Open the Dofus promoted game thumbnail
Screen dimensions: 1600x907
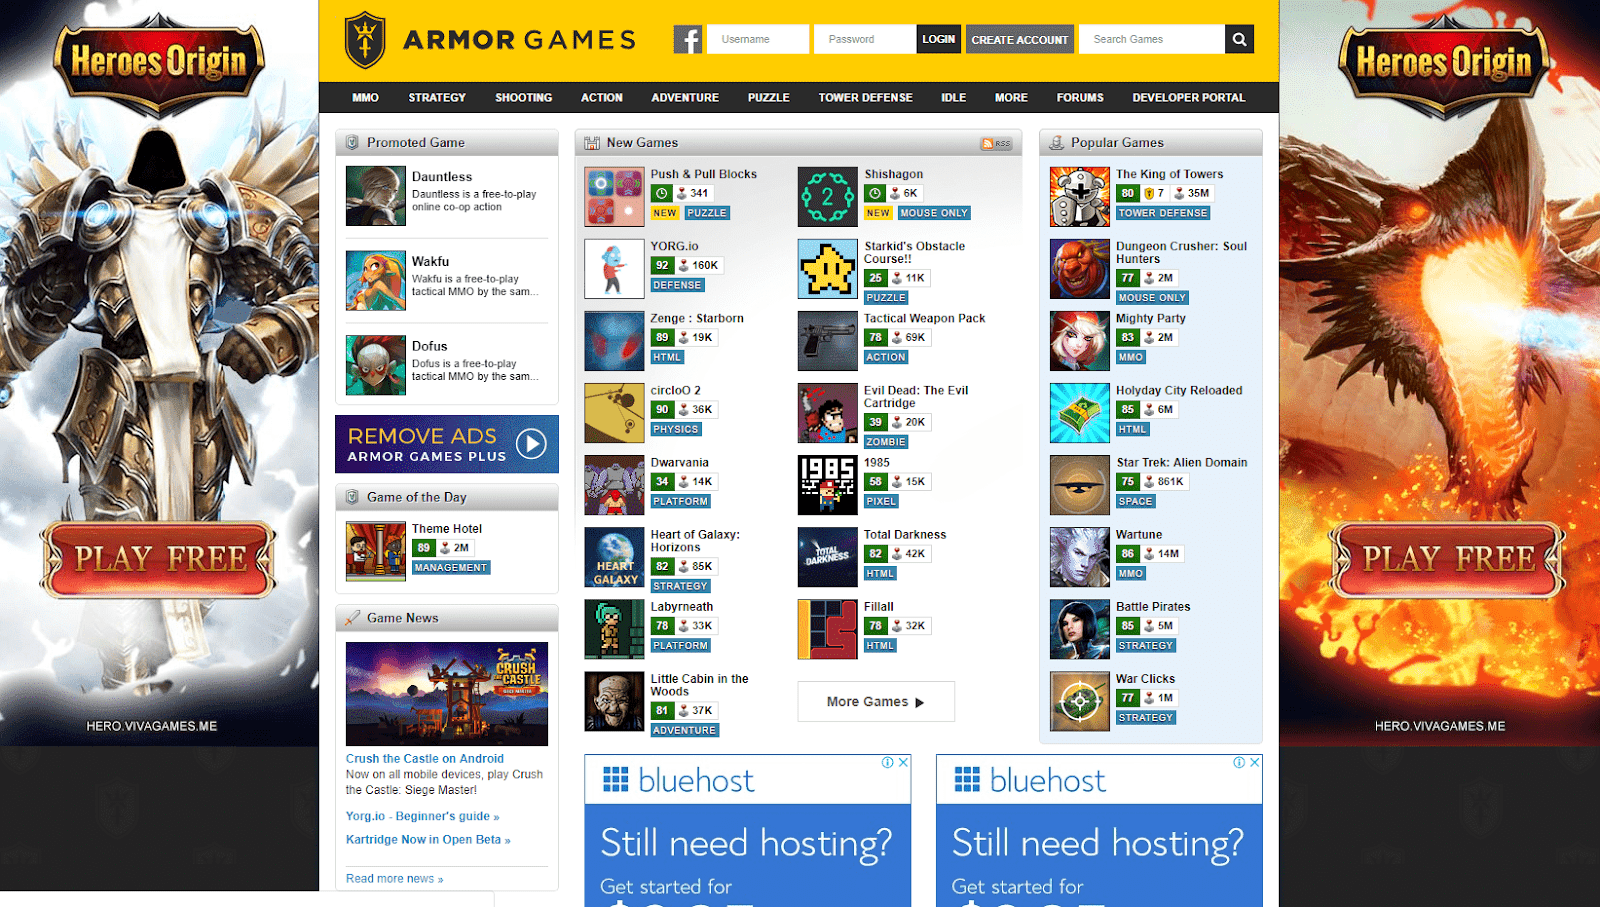click(x=376, y=365)
